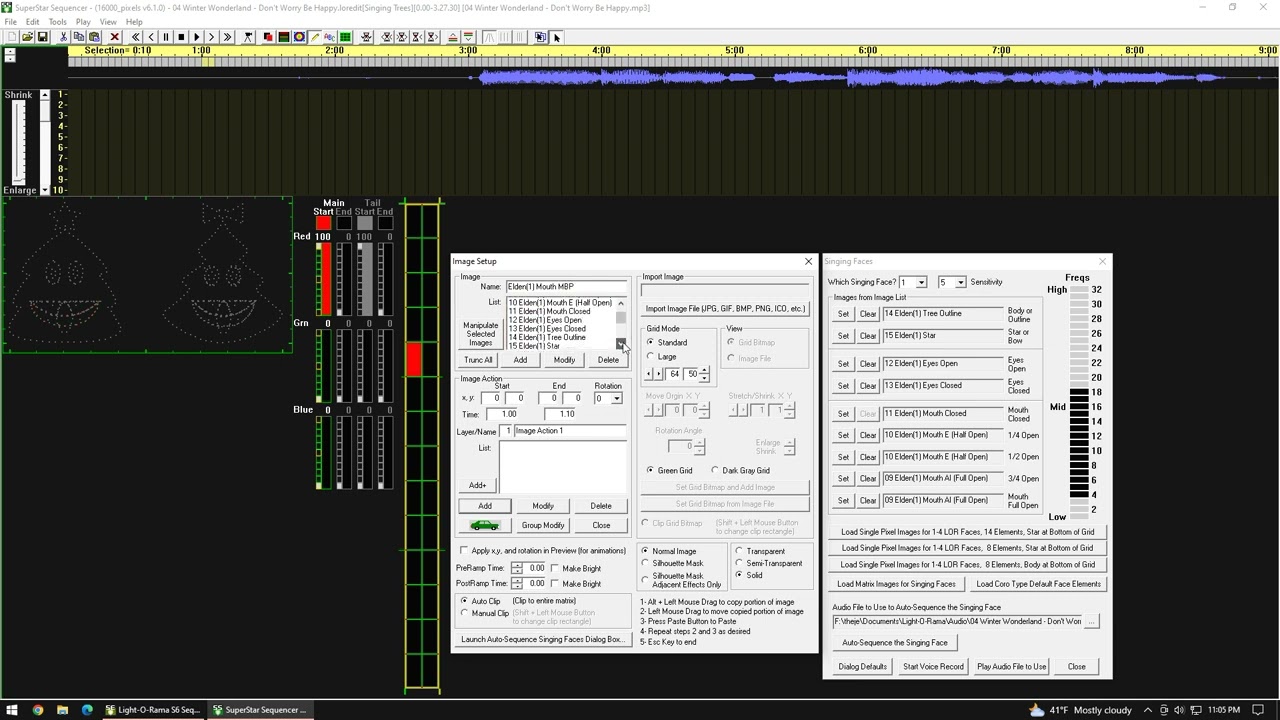Click the Save disk toolbar icon
This screenshot has height=720, width=1280.
pyautogui.click(x=42, y=37)
